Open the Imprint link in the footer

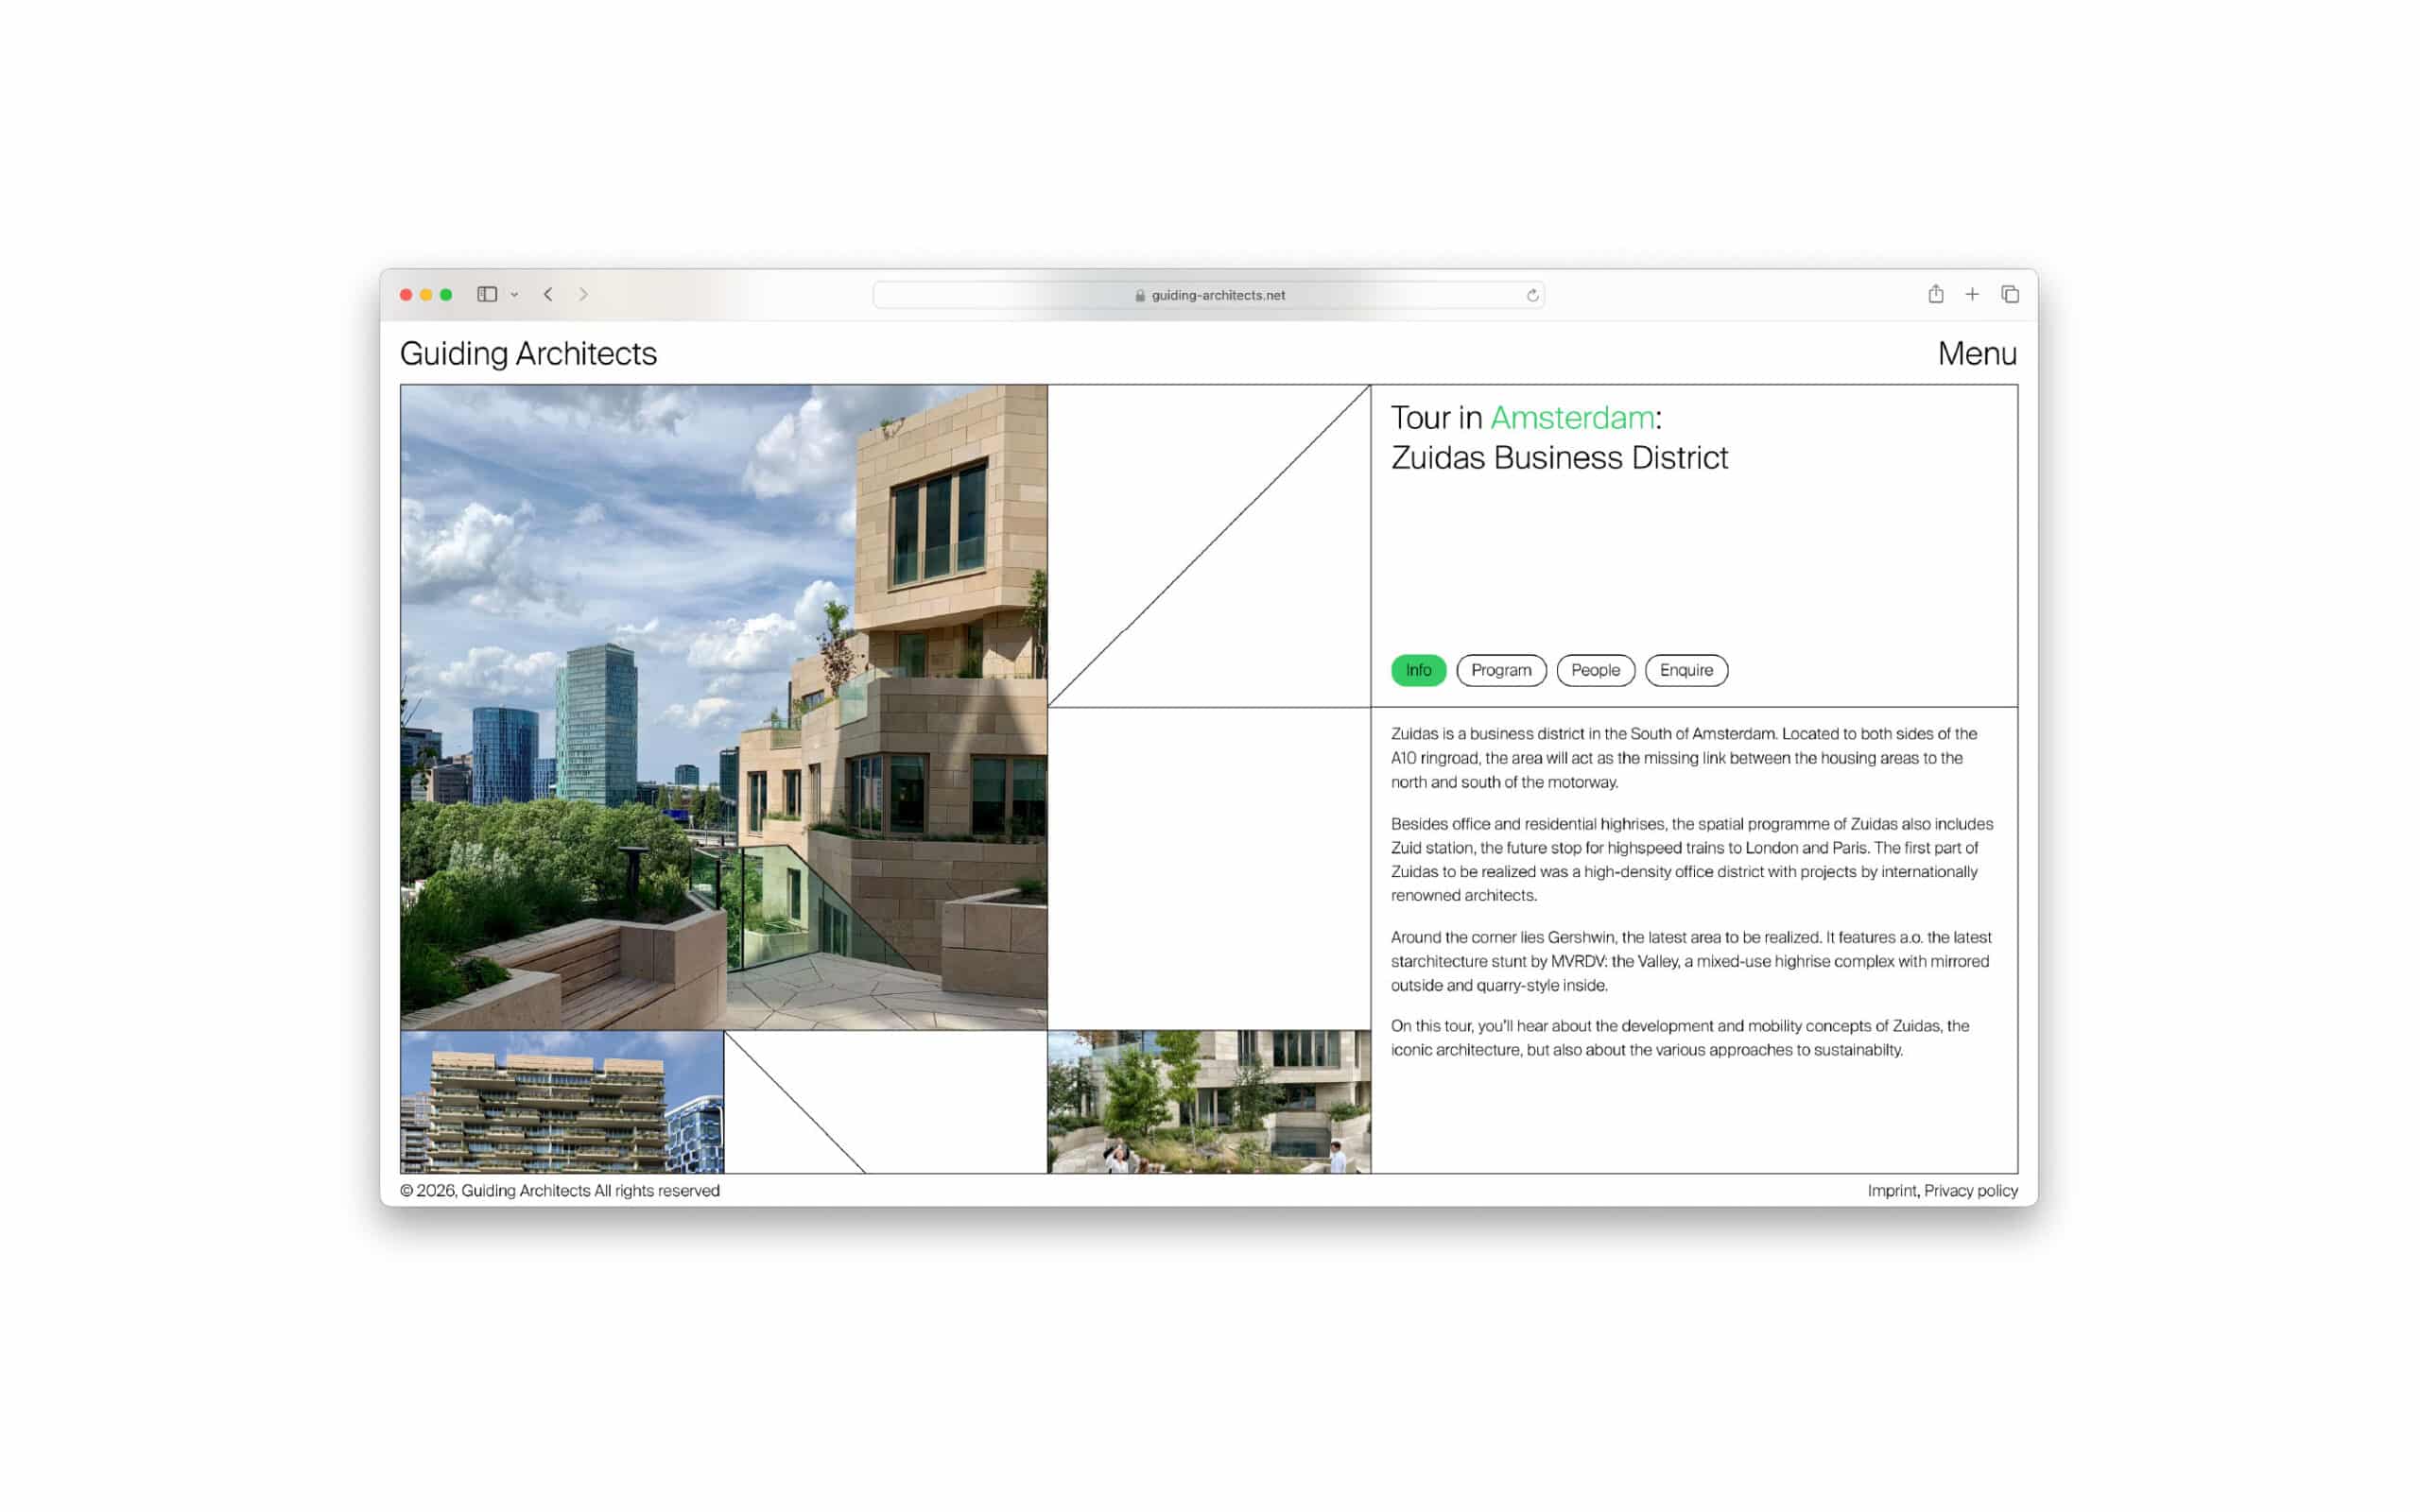[x=1891, y=1190]
